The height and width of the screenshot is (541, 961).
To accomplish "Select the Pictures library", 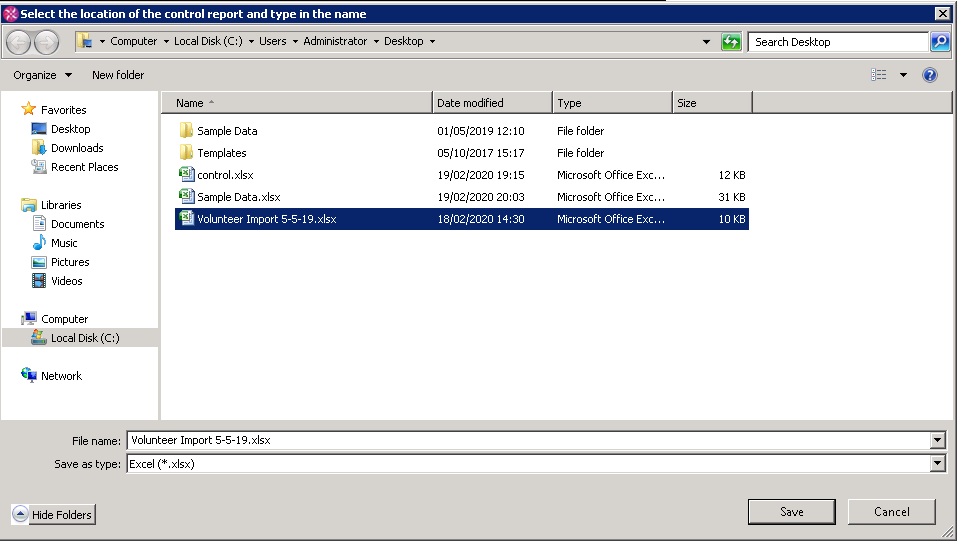I will [70, 262].
